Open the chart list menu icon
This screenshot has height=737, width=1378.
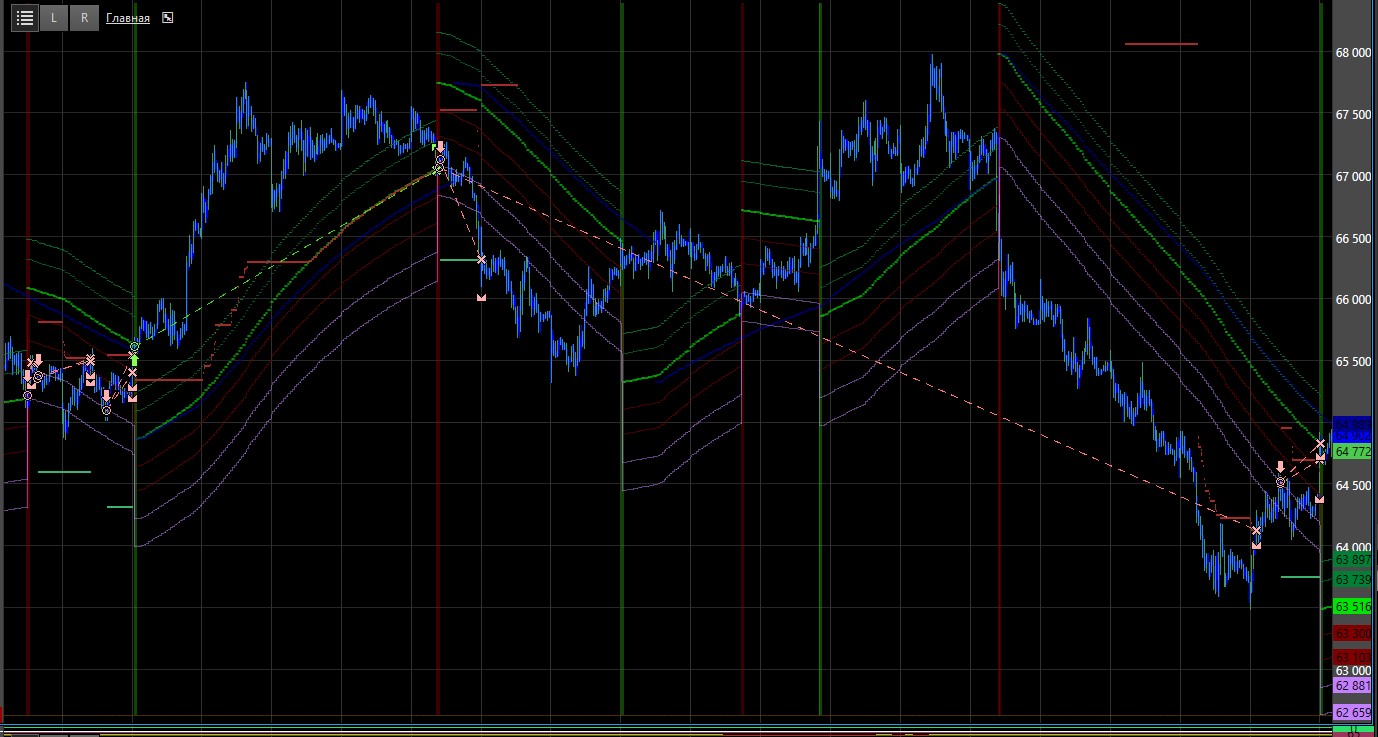[25, 18]
